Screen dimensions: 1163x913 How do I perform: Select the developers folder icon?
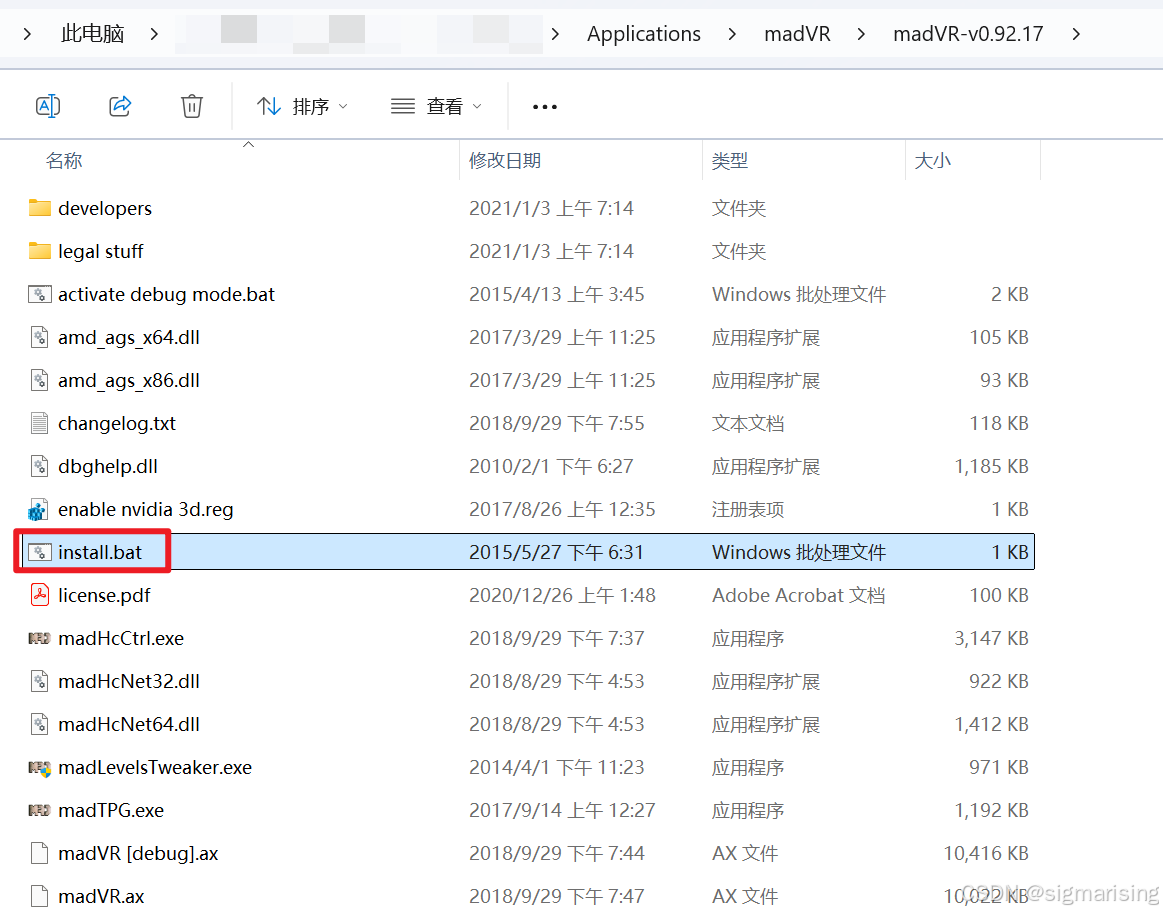[x=39, y=208]
